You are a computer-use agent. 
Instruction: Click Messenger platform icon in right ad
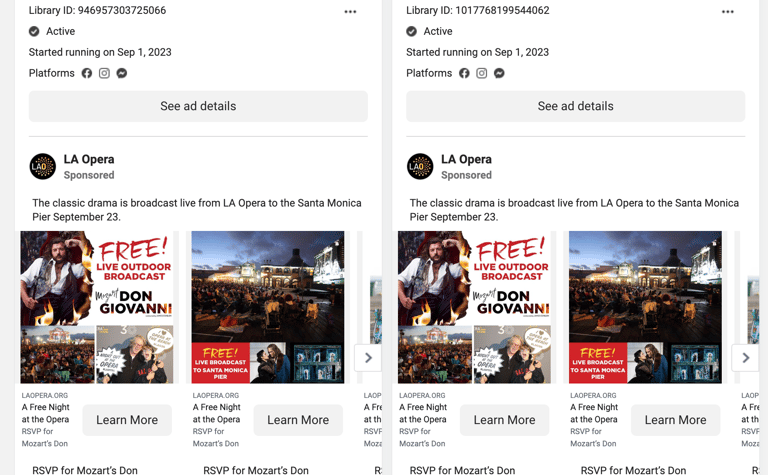click(499, 73)
